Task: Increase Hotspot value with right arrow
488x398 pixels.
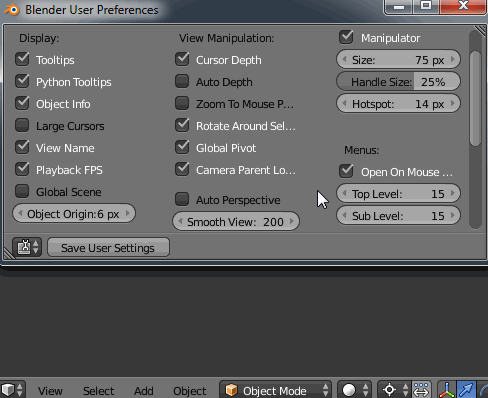Action: pyautogui.click(x=453, y=103)
